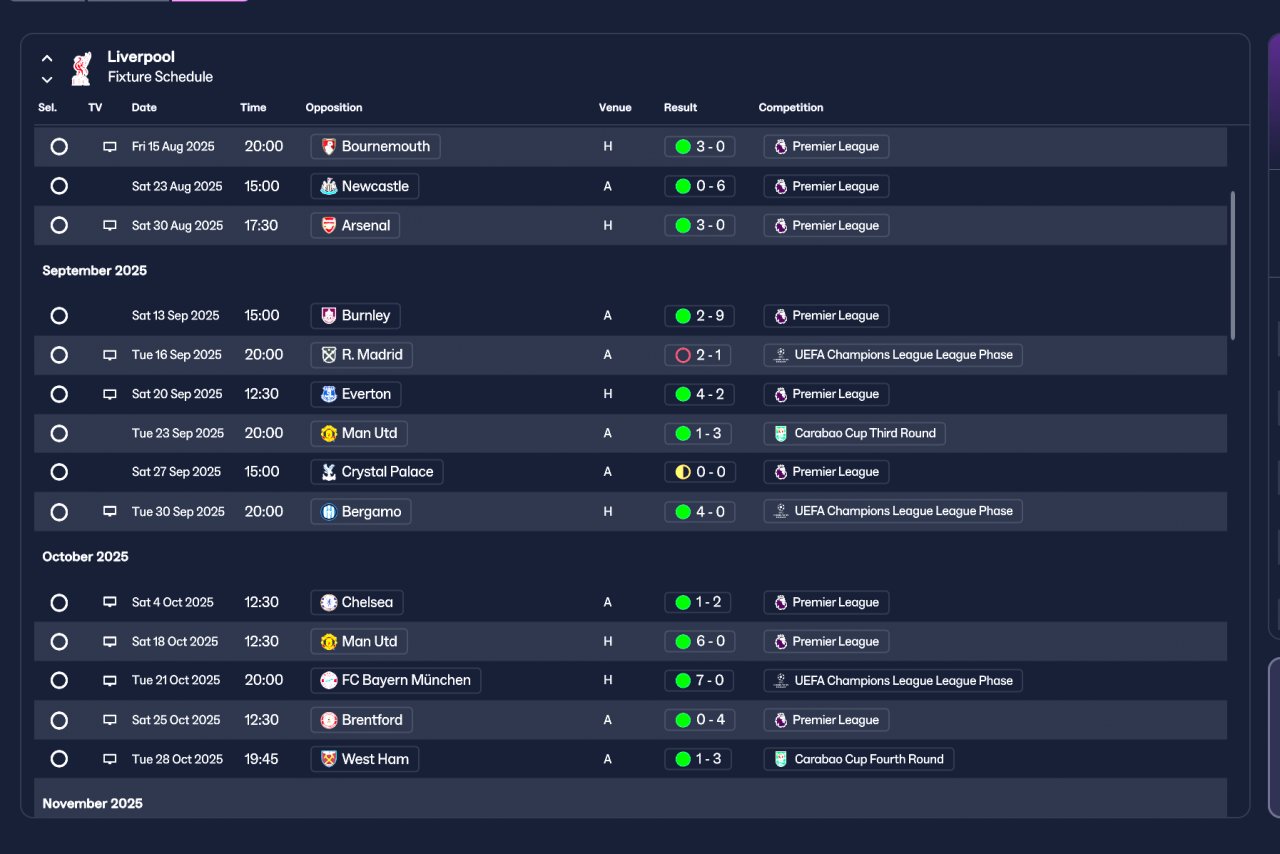Select the Everton fixture radio button
Image resolution: width=1280 pixels, height=854 pixels.
tap(59, 394)
